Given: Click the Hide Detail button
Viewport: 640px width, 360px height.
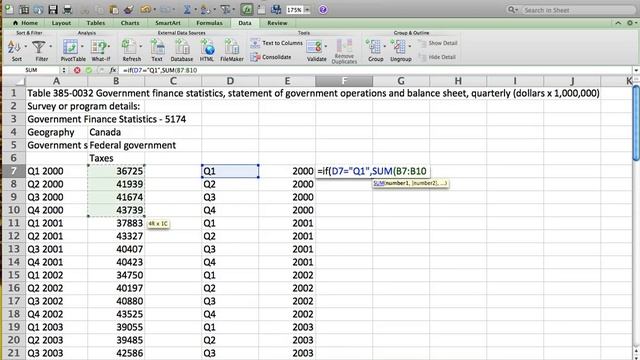Looking at the screenshot, I should click(x=436, y=57).
